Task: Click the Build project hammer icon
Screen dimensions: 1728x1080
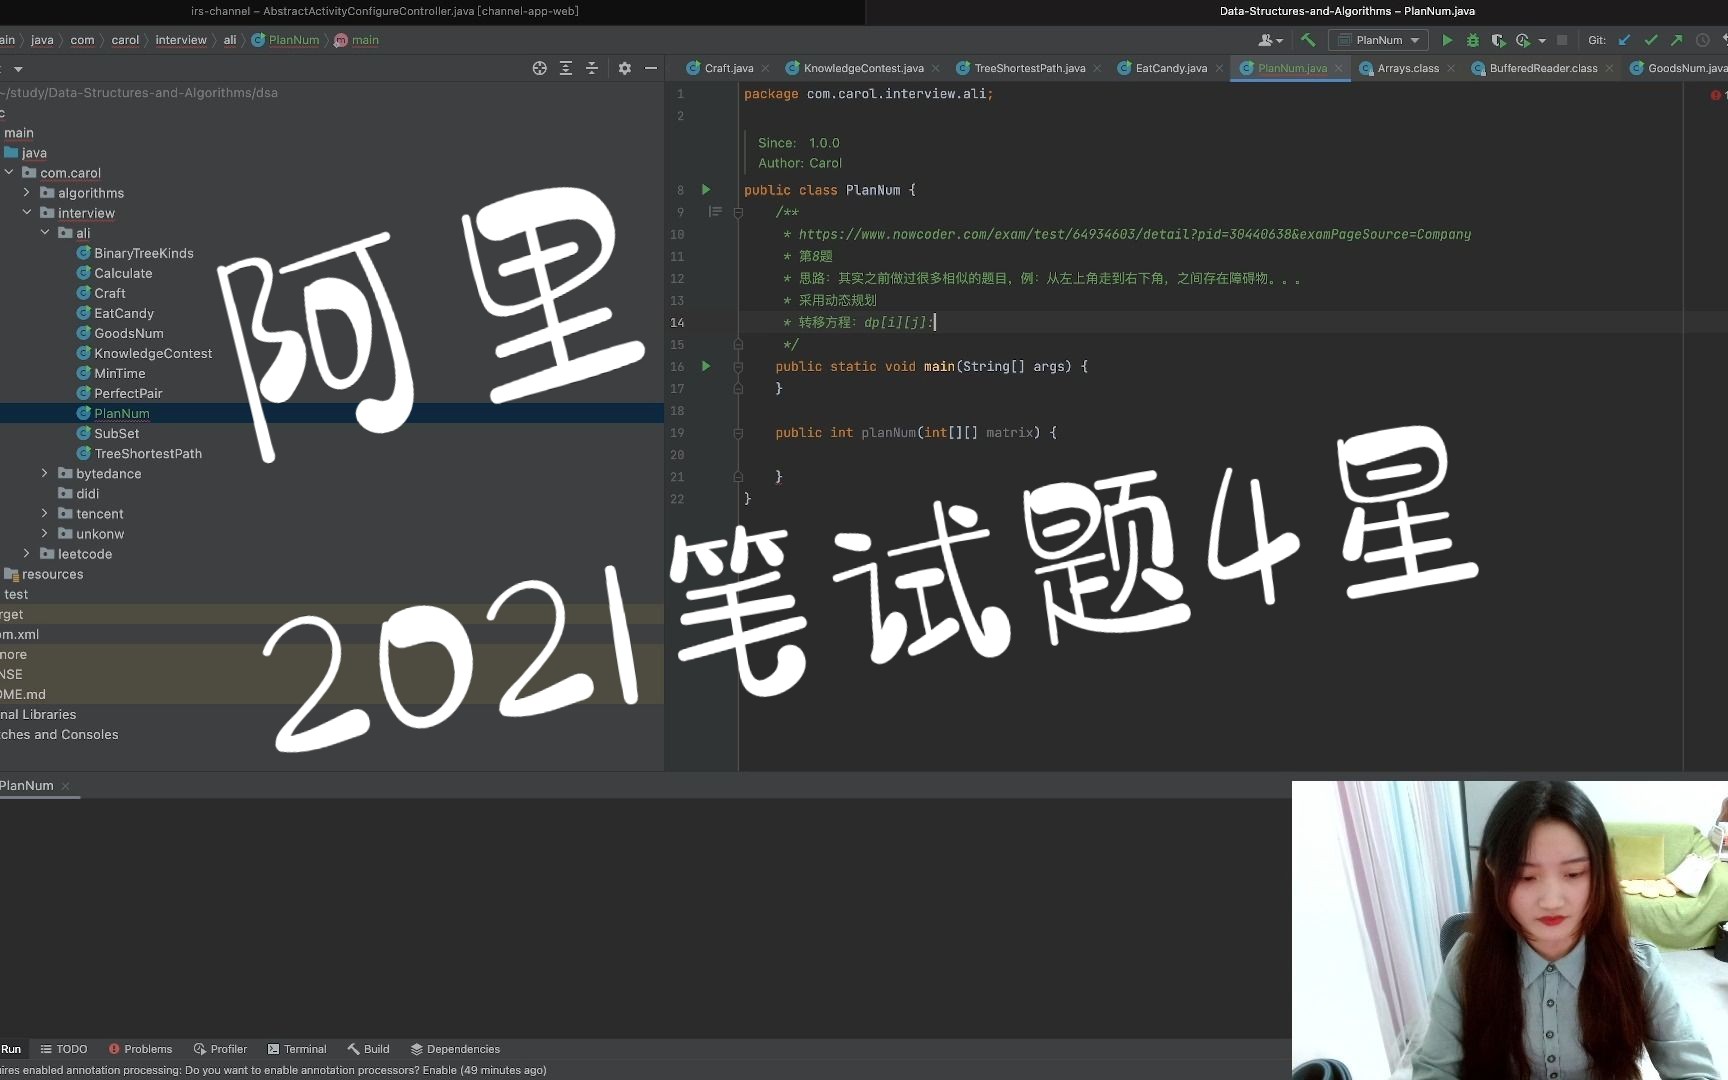Action: 1308,40
